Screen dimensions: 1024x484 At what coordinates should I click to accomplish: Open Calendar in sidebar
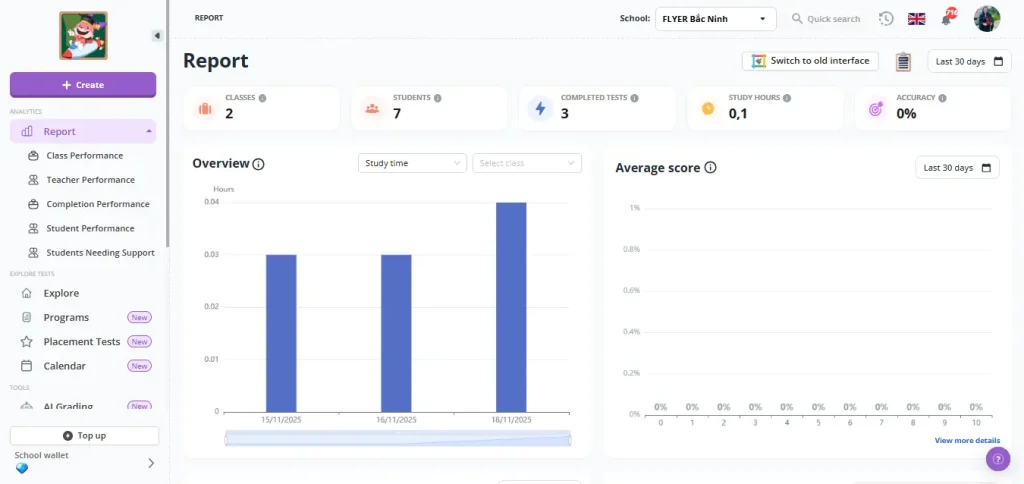64,366
